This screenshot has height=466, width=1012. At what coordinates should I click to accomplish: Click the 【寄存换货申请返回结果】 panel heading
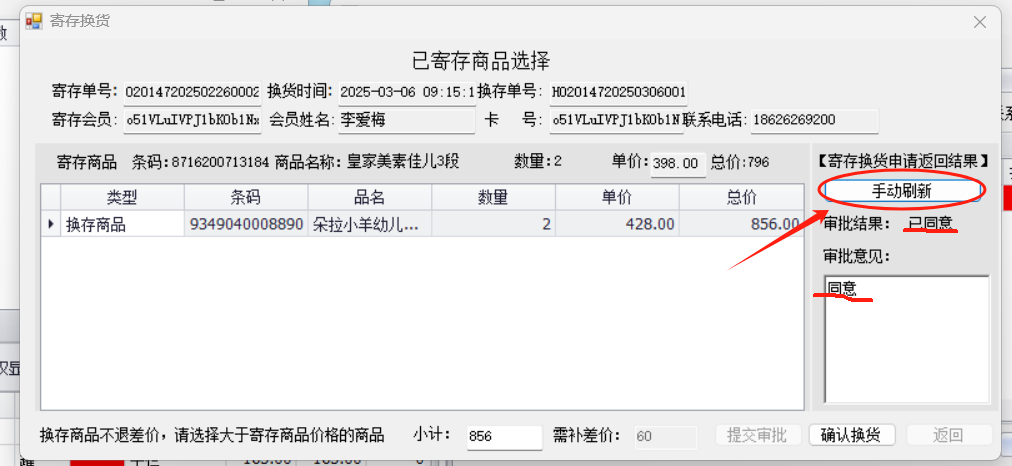[902, 161]
